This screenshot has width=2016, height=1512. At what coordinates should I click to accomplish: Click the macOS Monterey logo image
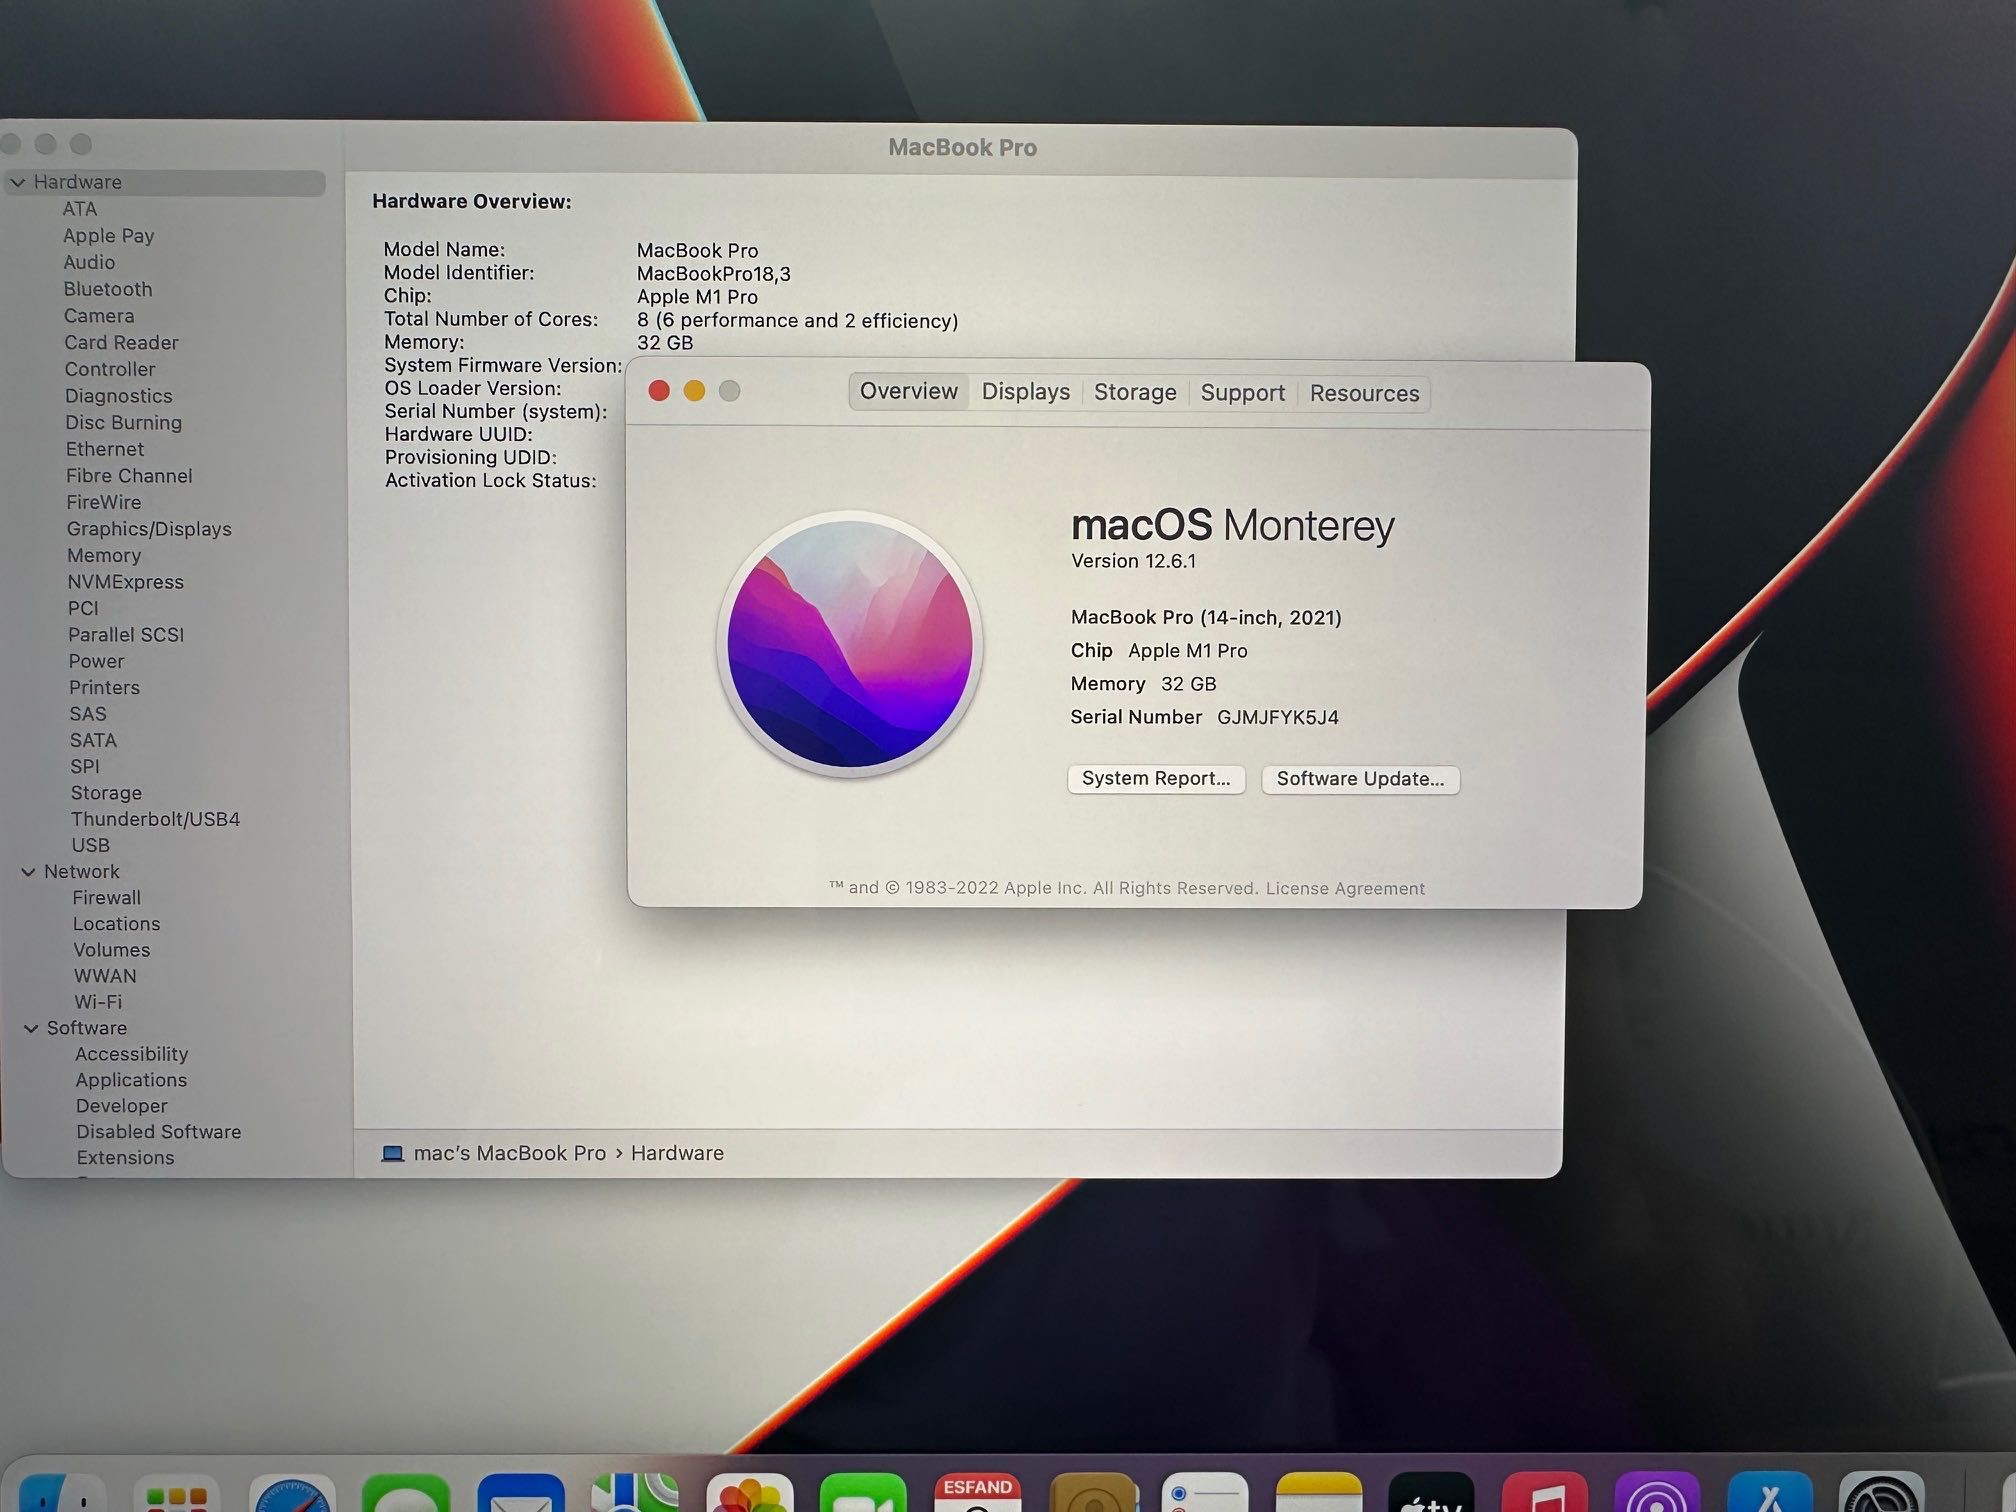[x=850, y=644]
